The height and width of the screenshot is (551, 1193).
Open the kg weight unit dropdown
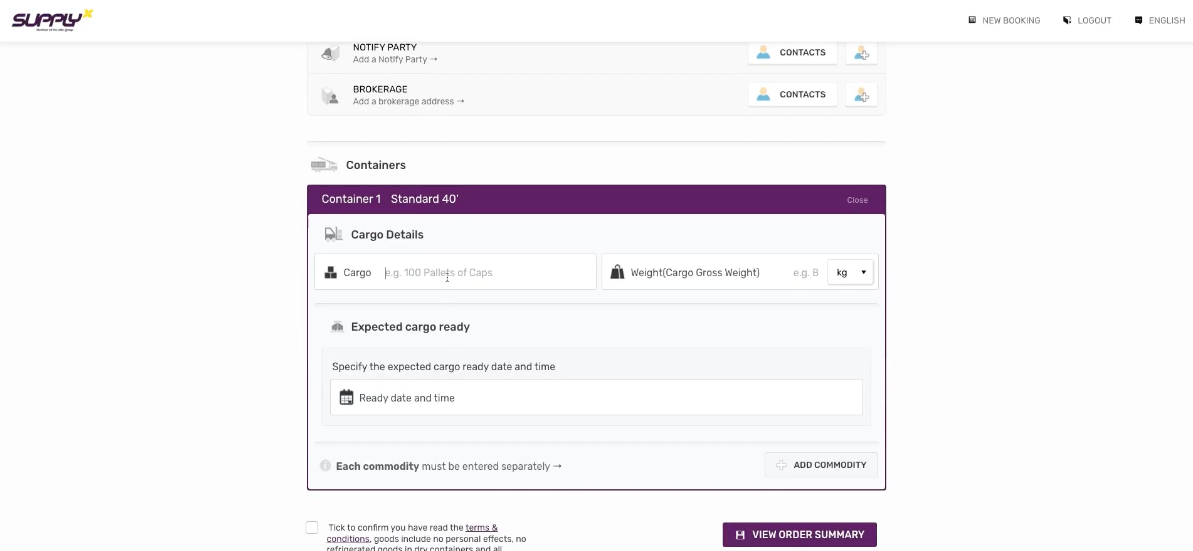pyautogui.click(x=850, y=272)
